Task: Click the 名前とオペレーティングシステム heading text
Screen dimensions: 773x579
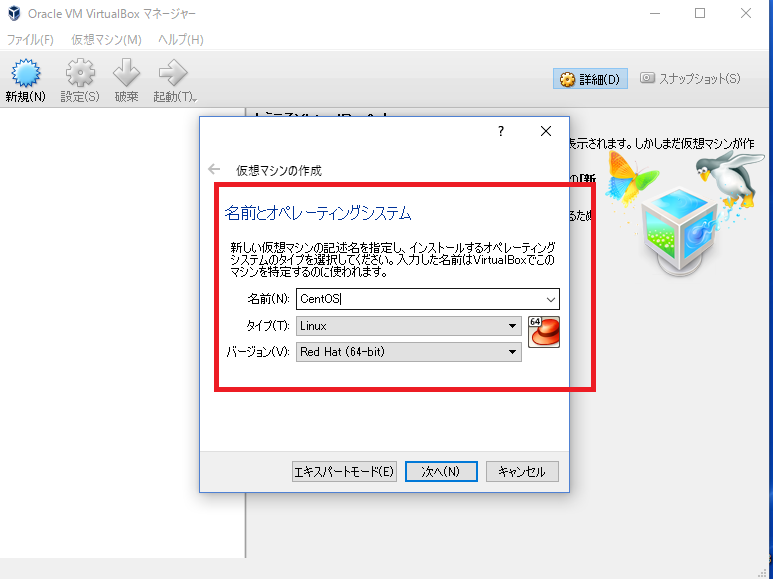Action: 318,213
